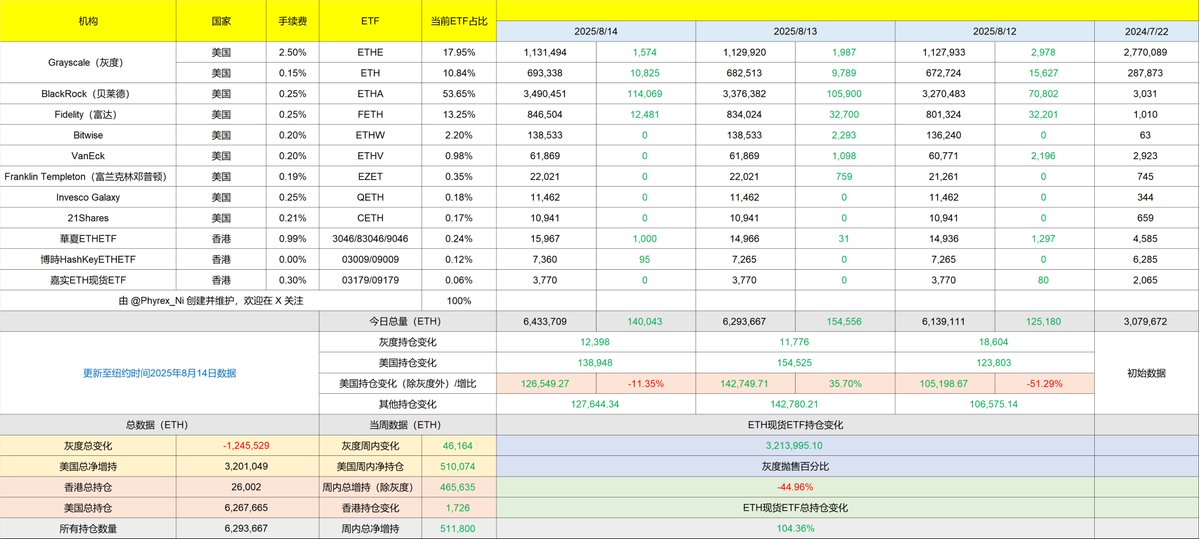The width and height of the screenshot is (1199, 539).
Task: Click the blue 更新至纽约时间2025年8月14日数据 text
Action: [x=160, y=373]
